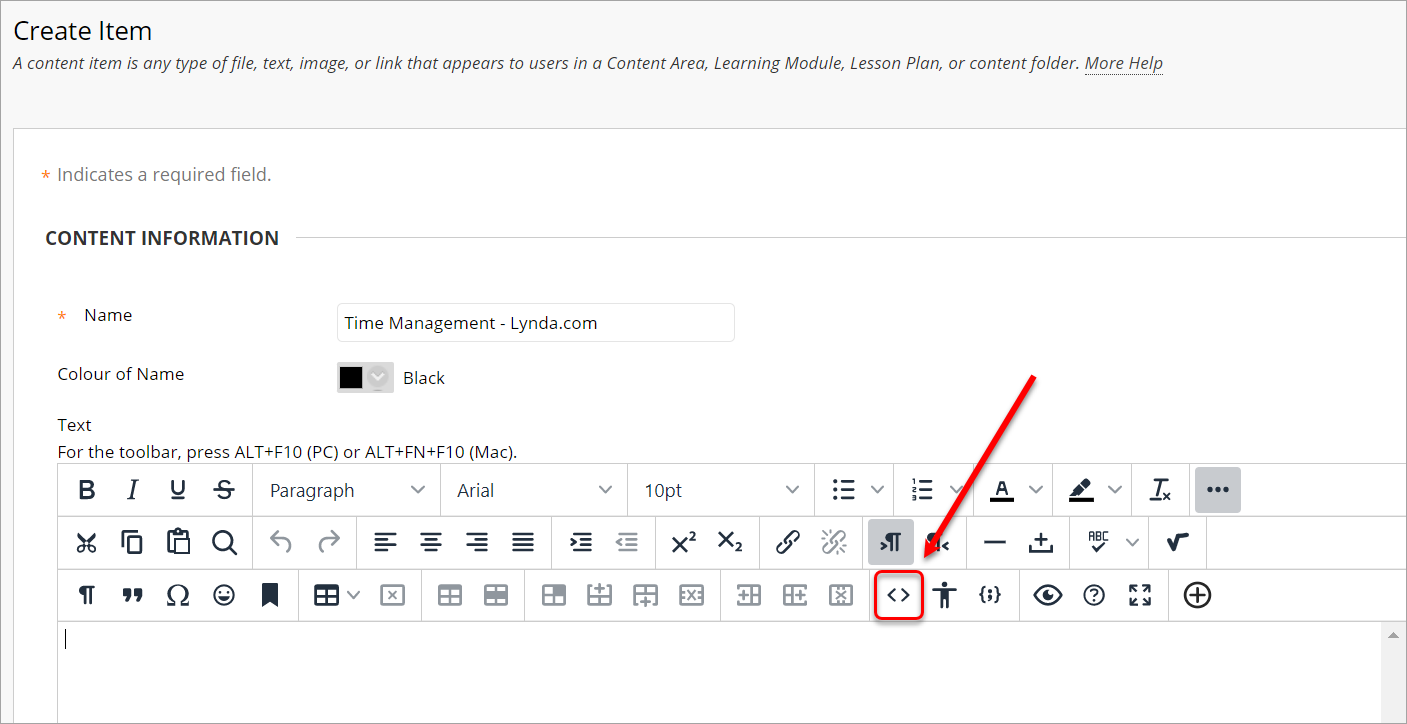Insert a blockquote

coord(132,595)
